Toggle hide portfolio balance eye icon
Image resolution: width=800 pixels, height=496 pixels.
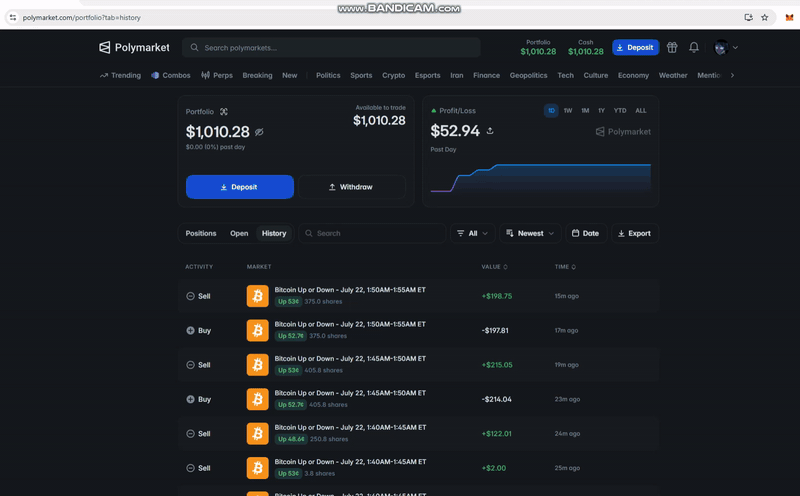[x=259, y=132]
